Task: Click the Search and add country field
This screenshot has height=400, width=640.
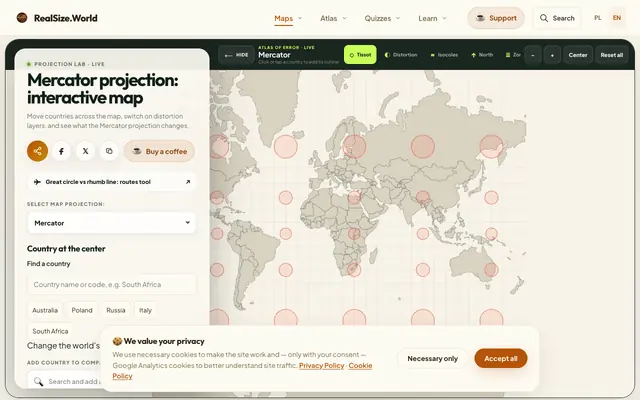Action: tap(65, 381)
